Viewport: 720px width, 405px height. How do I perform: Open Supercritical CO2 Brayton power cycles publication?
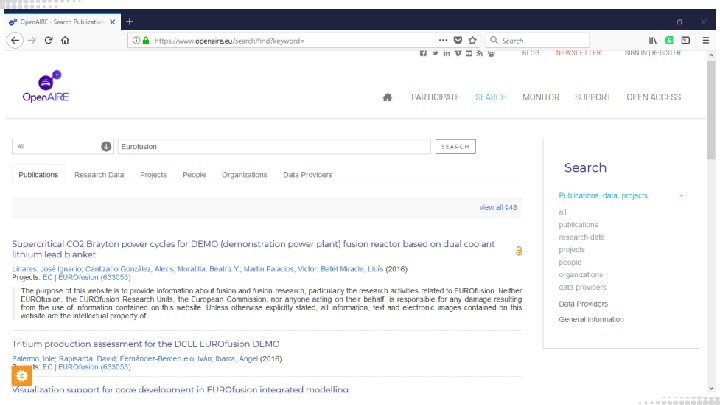point(253,249)
